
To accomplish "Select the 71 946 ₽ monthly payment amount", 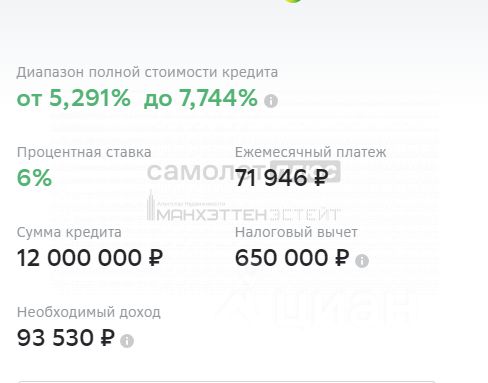I will (x=282, y=178).
